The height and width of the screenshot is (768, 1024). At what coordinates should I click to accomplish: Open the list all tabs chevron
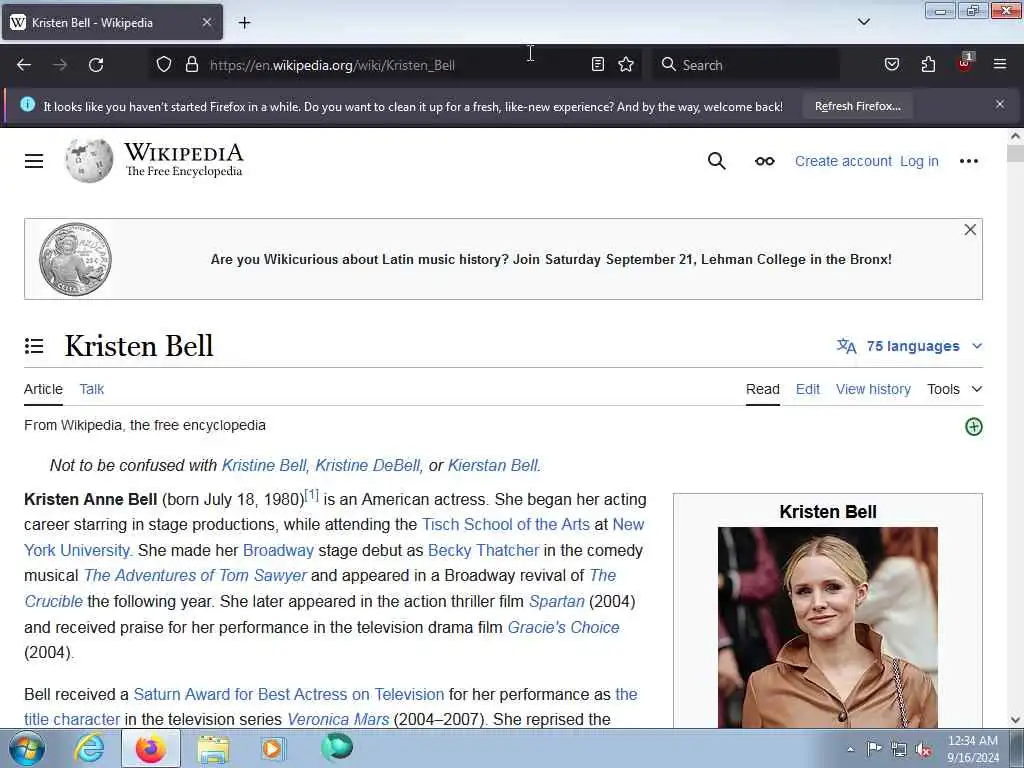pos(863,22)
